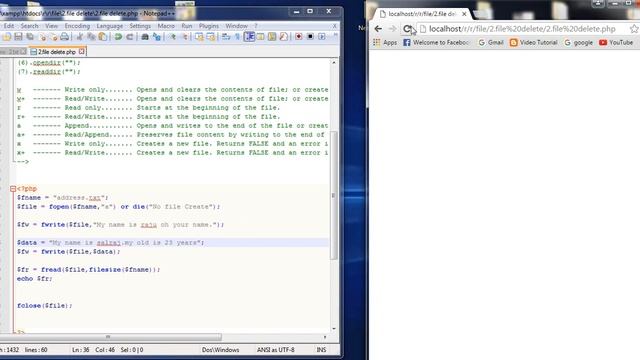Click the Chrome address bar URL

pos(522,29)
